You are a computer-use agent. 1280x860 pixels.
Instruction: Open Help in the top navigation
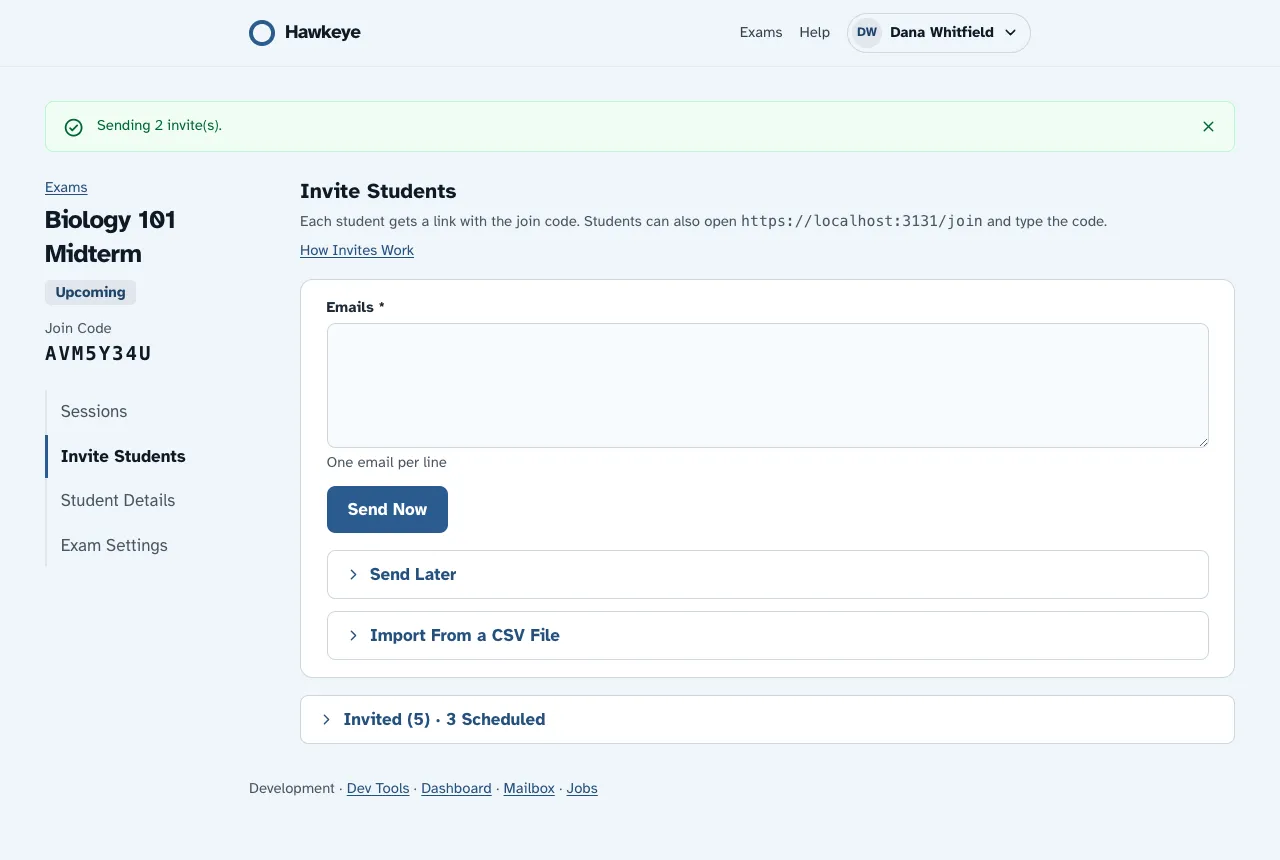[815, 33]
